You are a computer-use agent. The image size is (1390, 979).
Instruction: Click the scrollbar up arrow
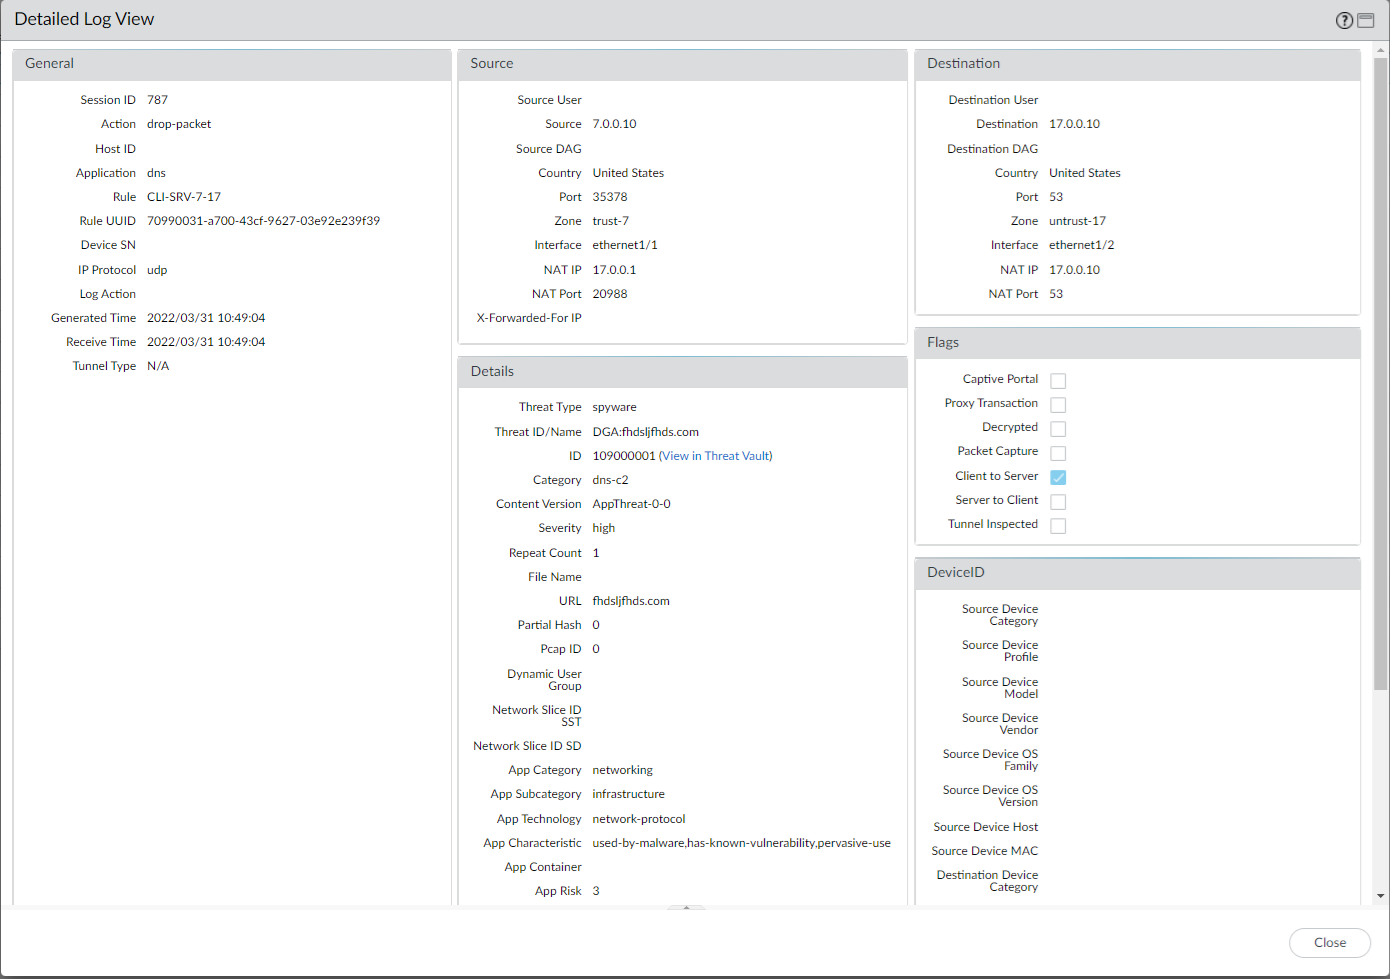point(1381,49)
